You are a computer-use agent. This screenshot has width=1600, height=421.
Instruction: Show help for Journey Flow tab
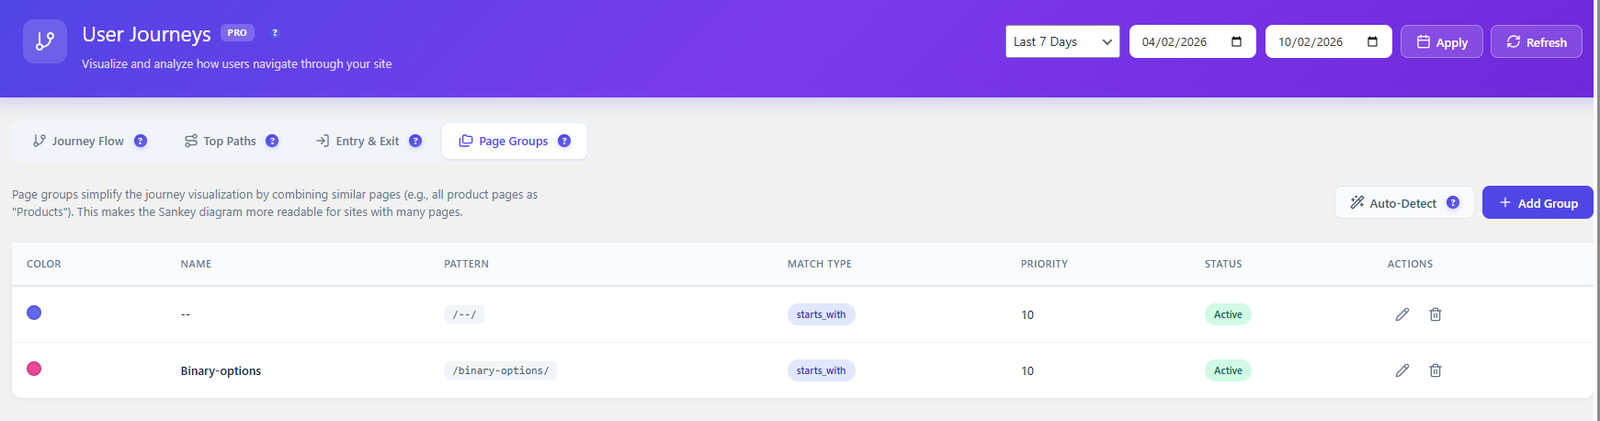[140, 141]
